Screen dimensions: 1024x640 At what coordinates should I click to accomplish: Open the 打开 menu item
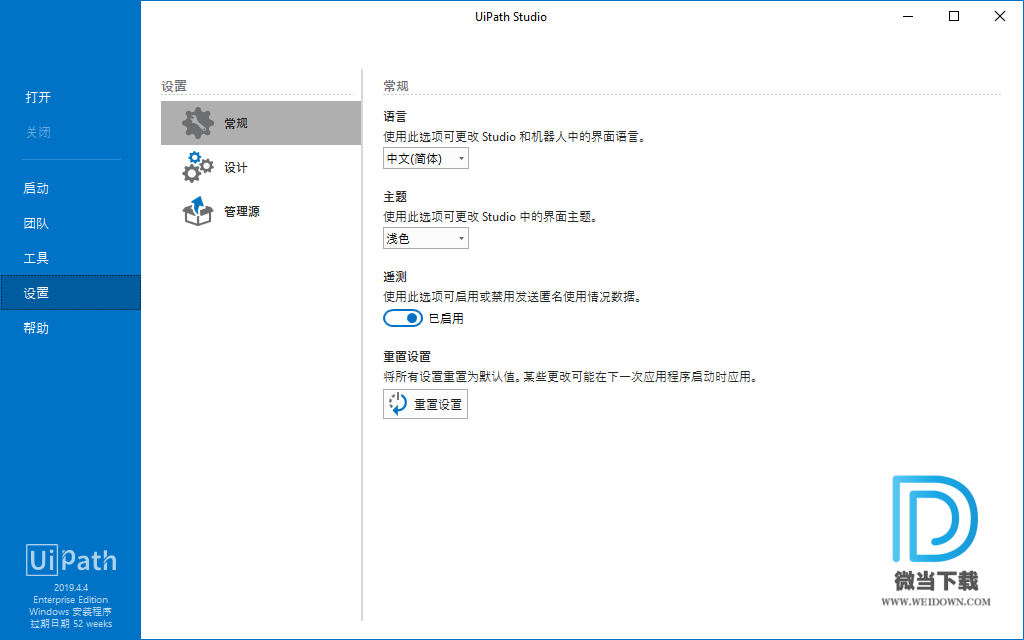click(x=38, y=97)
